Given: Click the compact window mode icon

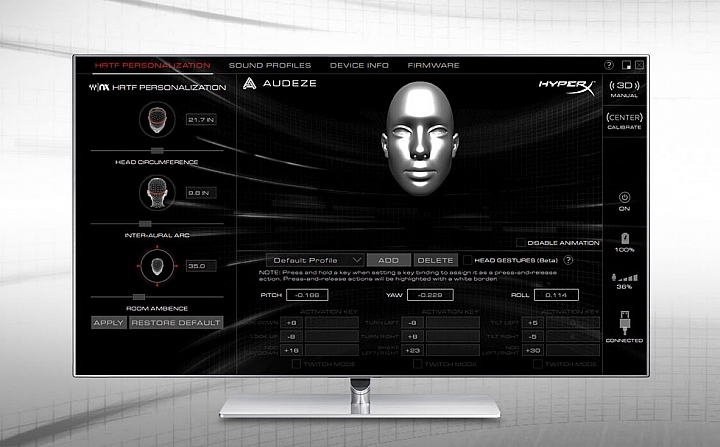Looking at the screenshot, I should (x=626, y=65).
